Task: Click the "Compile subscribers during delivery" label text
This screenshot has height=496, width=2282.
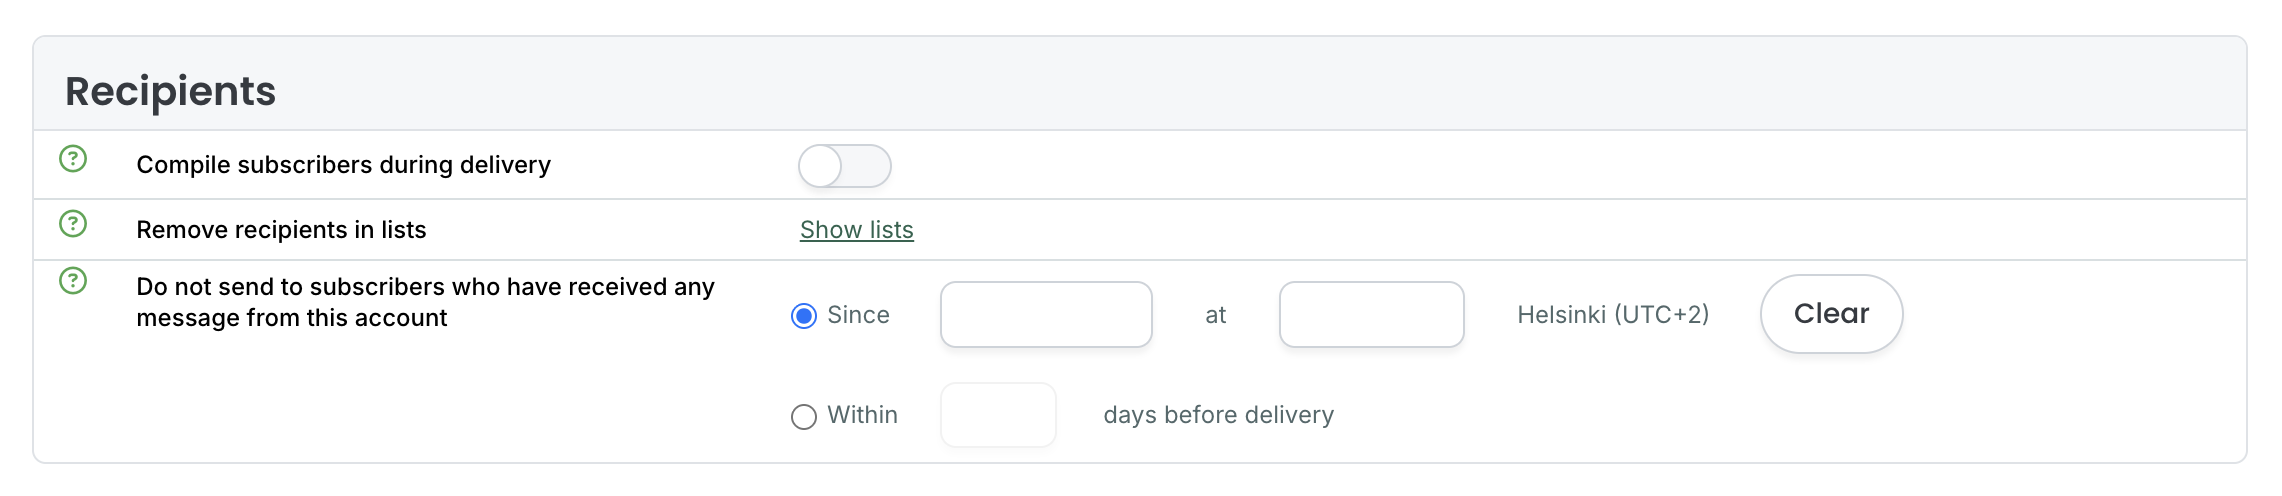Action: point(343,165)
